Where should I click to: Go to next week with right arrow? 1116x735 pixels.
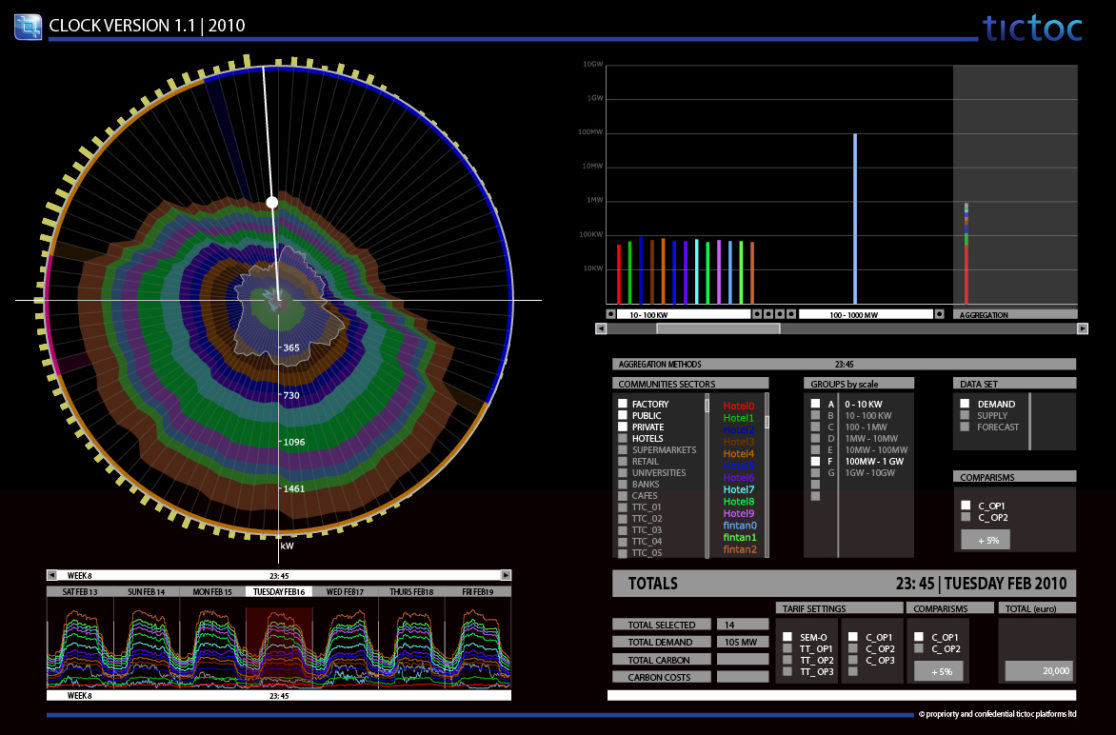click(x=505, y=575)
